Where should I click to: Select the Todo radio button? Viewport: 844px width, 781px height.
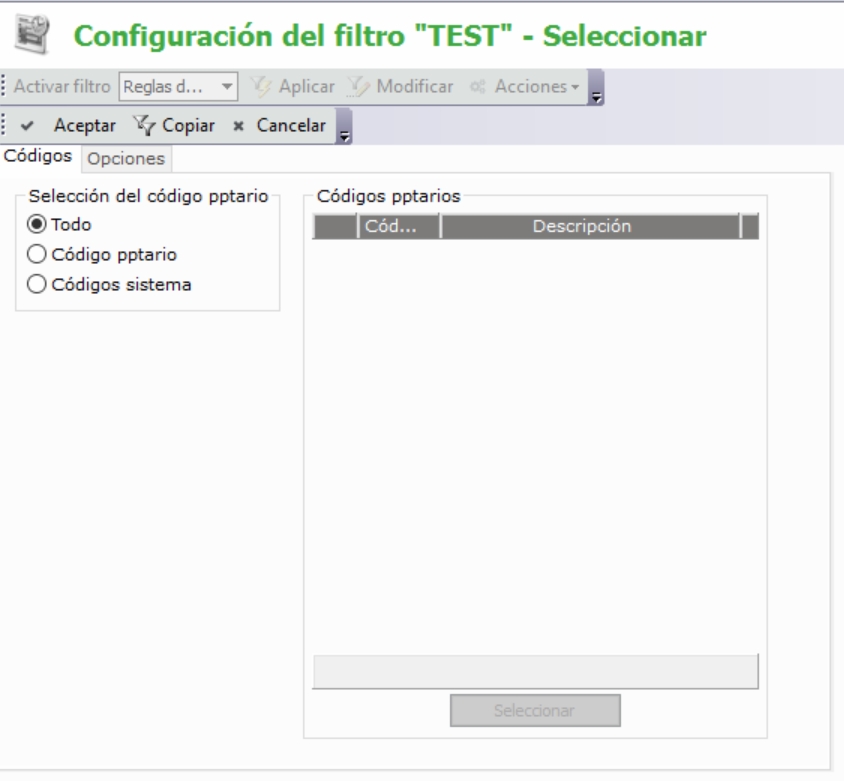[36, 224]
